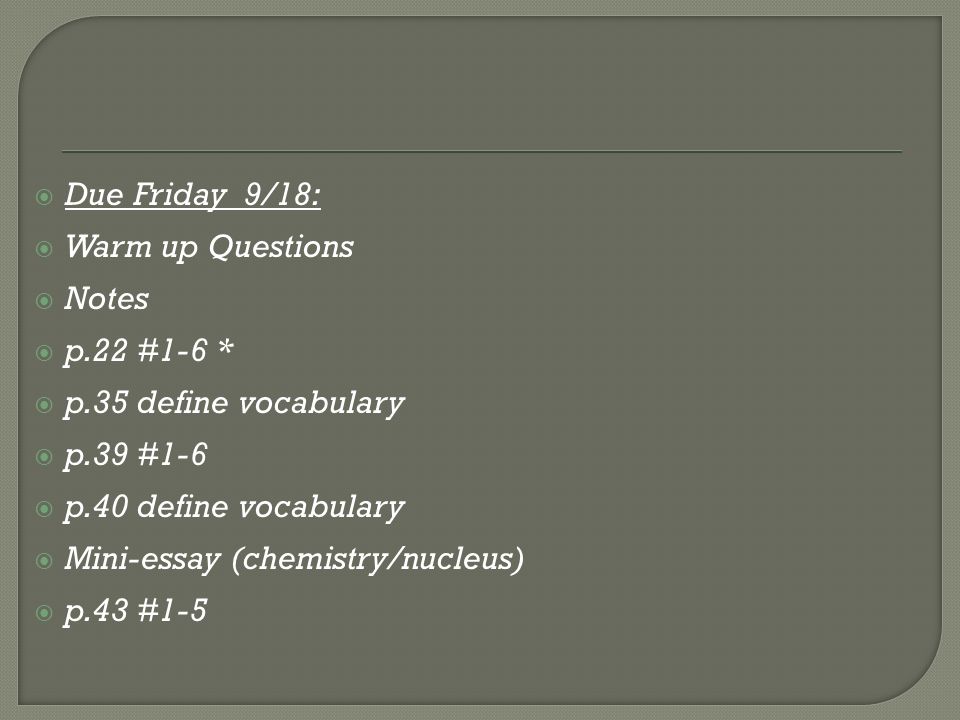Select the bullet marker before Notes
This screenshot has height=720, width=960.
(44, 301)
